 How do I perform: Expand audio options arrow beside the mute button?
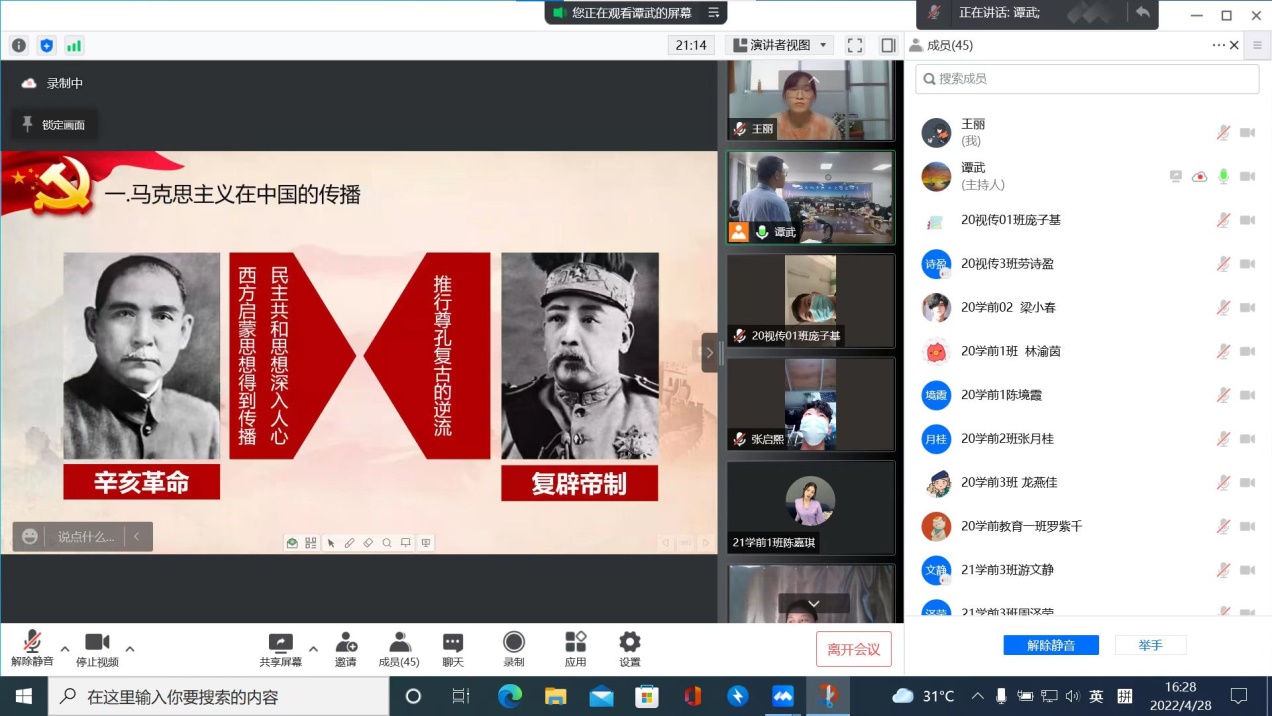65,648
